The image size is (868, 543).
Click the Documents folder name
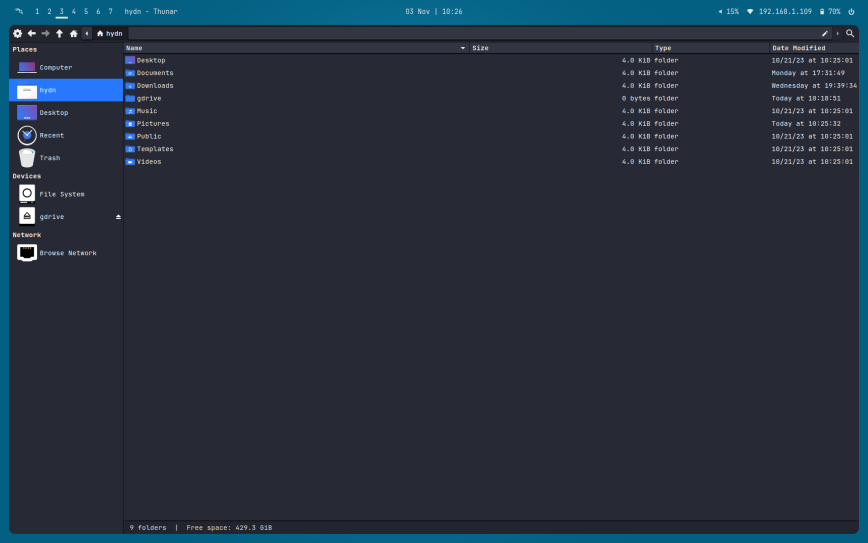(155, 73)
